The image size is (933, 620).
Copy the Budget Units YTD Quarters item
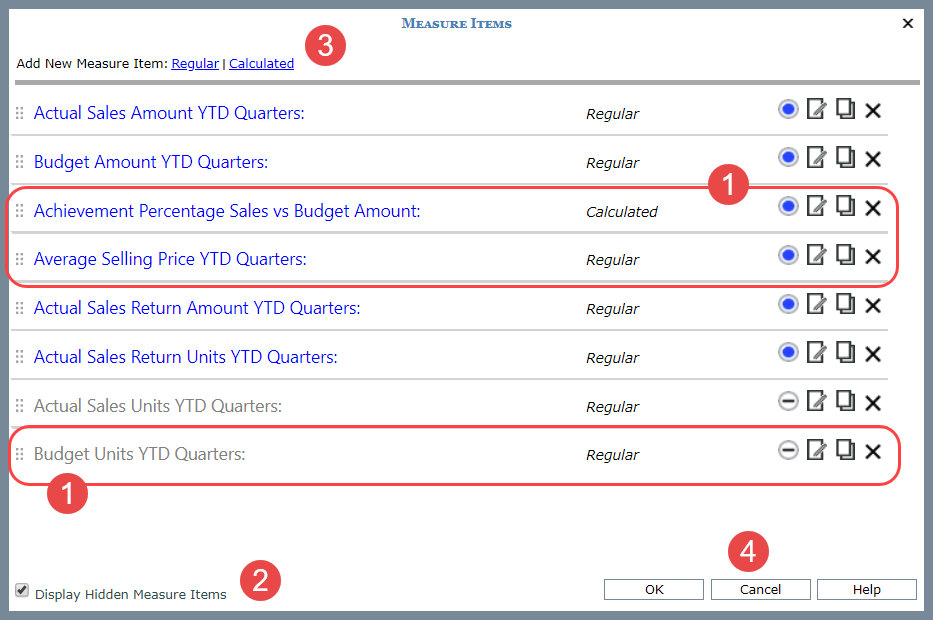[845, 450]
